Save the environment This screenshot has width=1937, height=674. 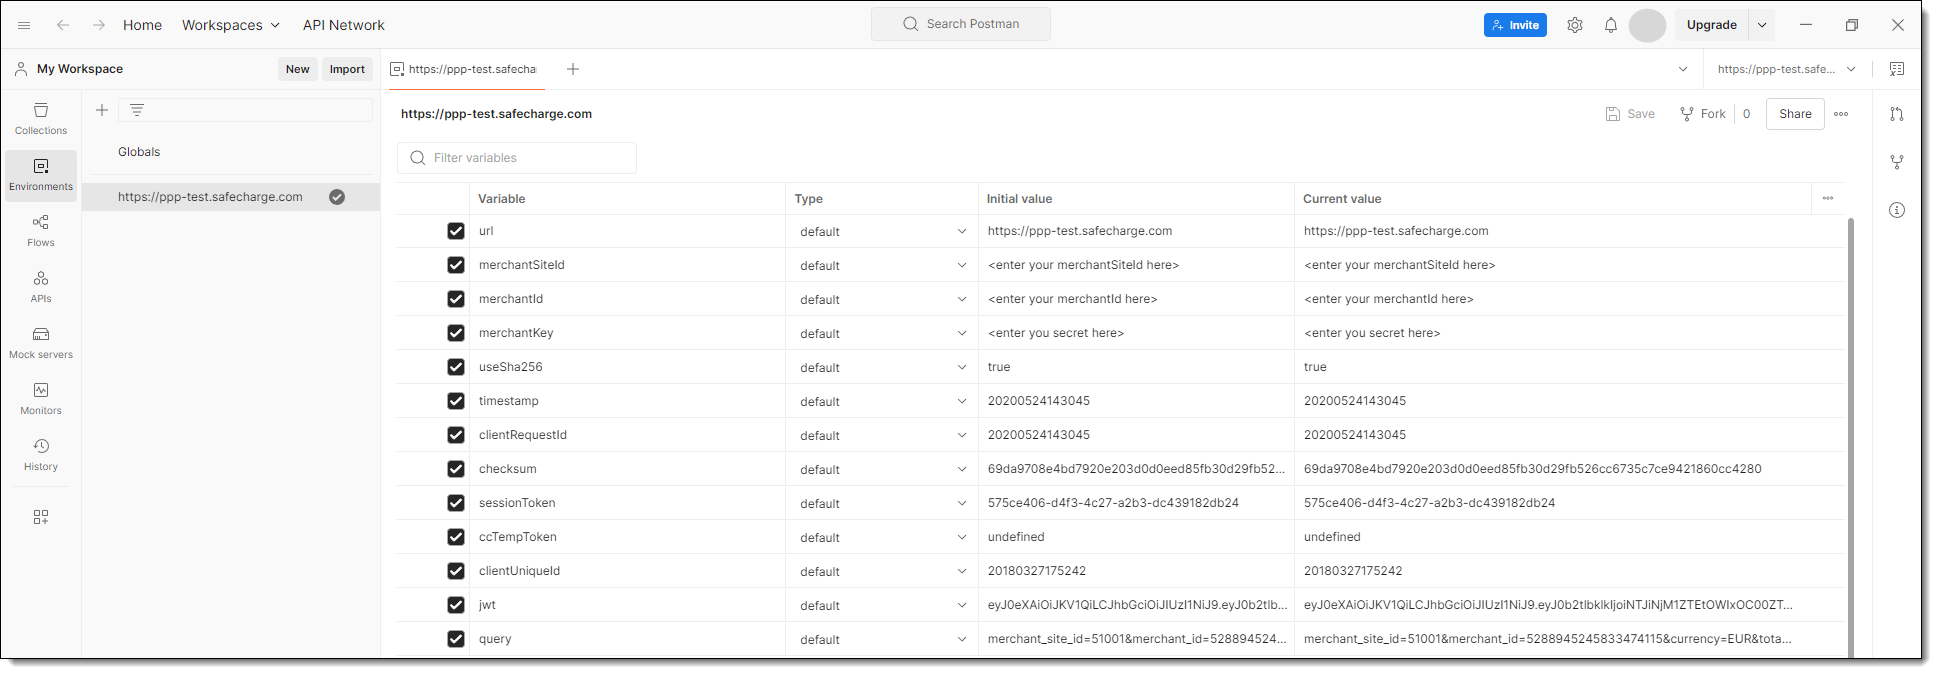tap(1630, 114)
